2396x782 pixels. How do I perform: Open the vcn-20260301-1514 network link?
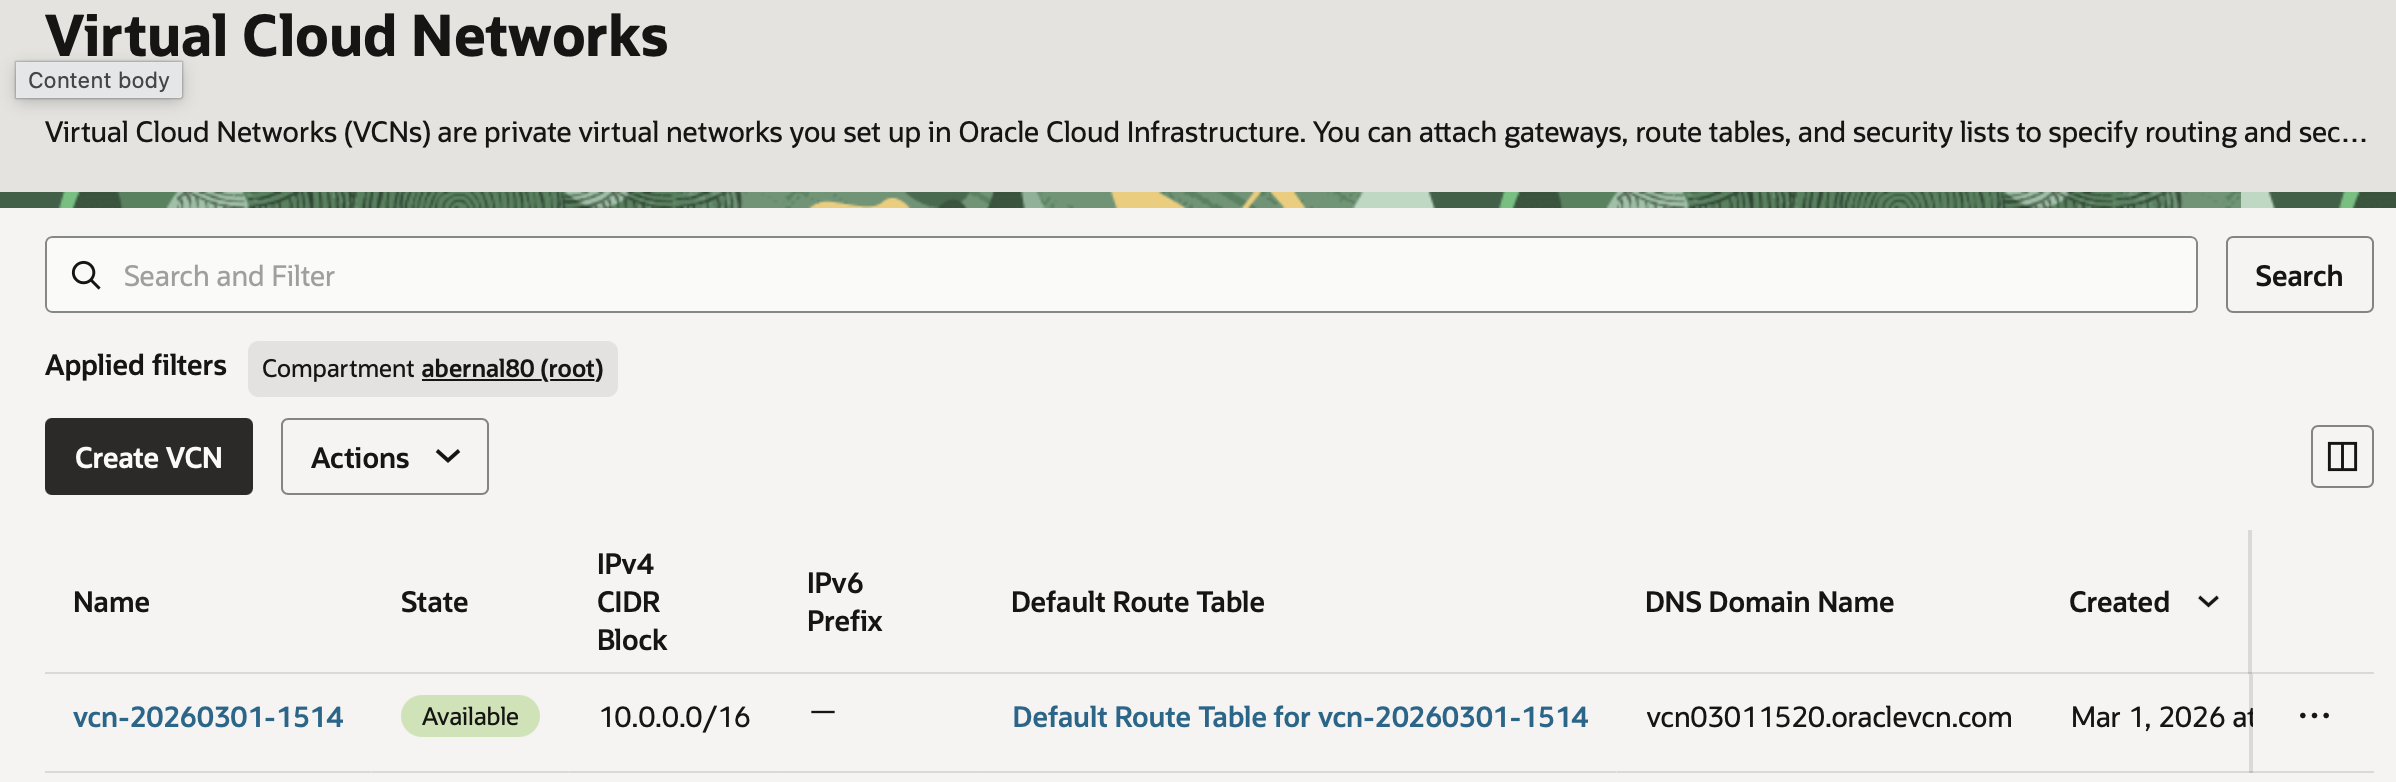(208, 717)
